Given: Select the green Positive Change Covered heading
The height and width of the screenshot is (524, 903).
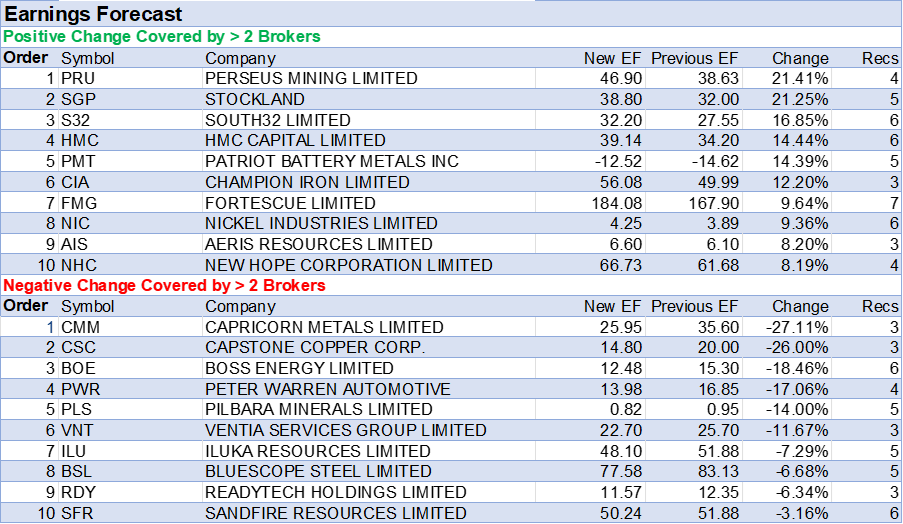Looking at the screenshot, I should click(x=162, y=37).
